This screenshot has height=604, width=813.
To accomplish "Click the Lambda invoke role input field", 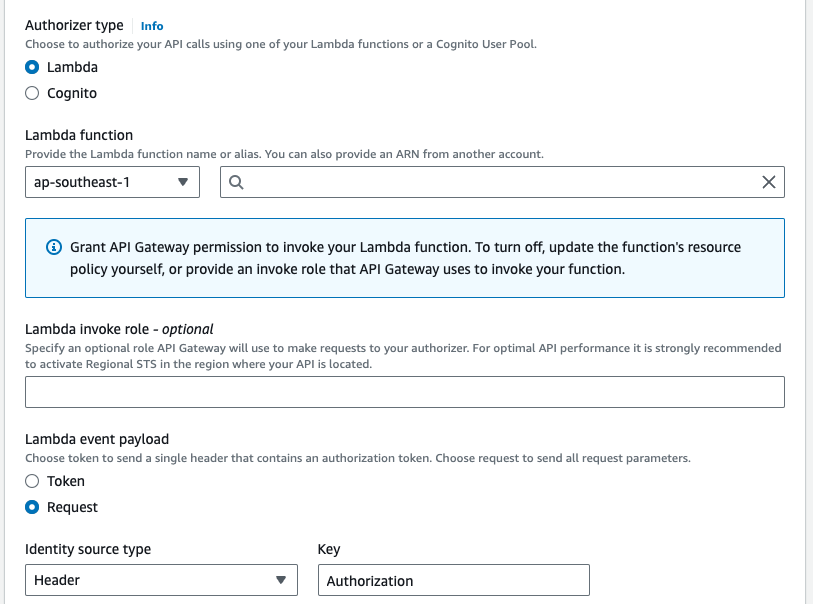I will coord(405,392).
